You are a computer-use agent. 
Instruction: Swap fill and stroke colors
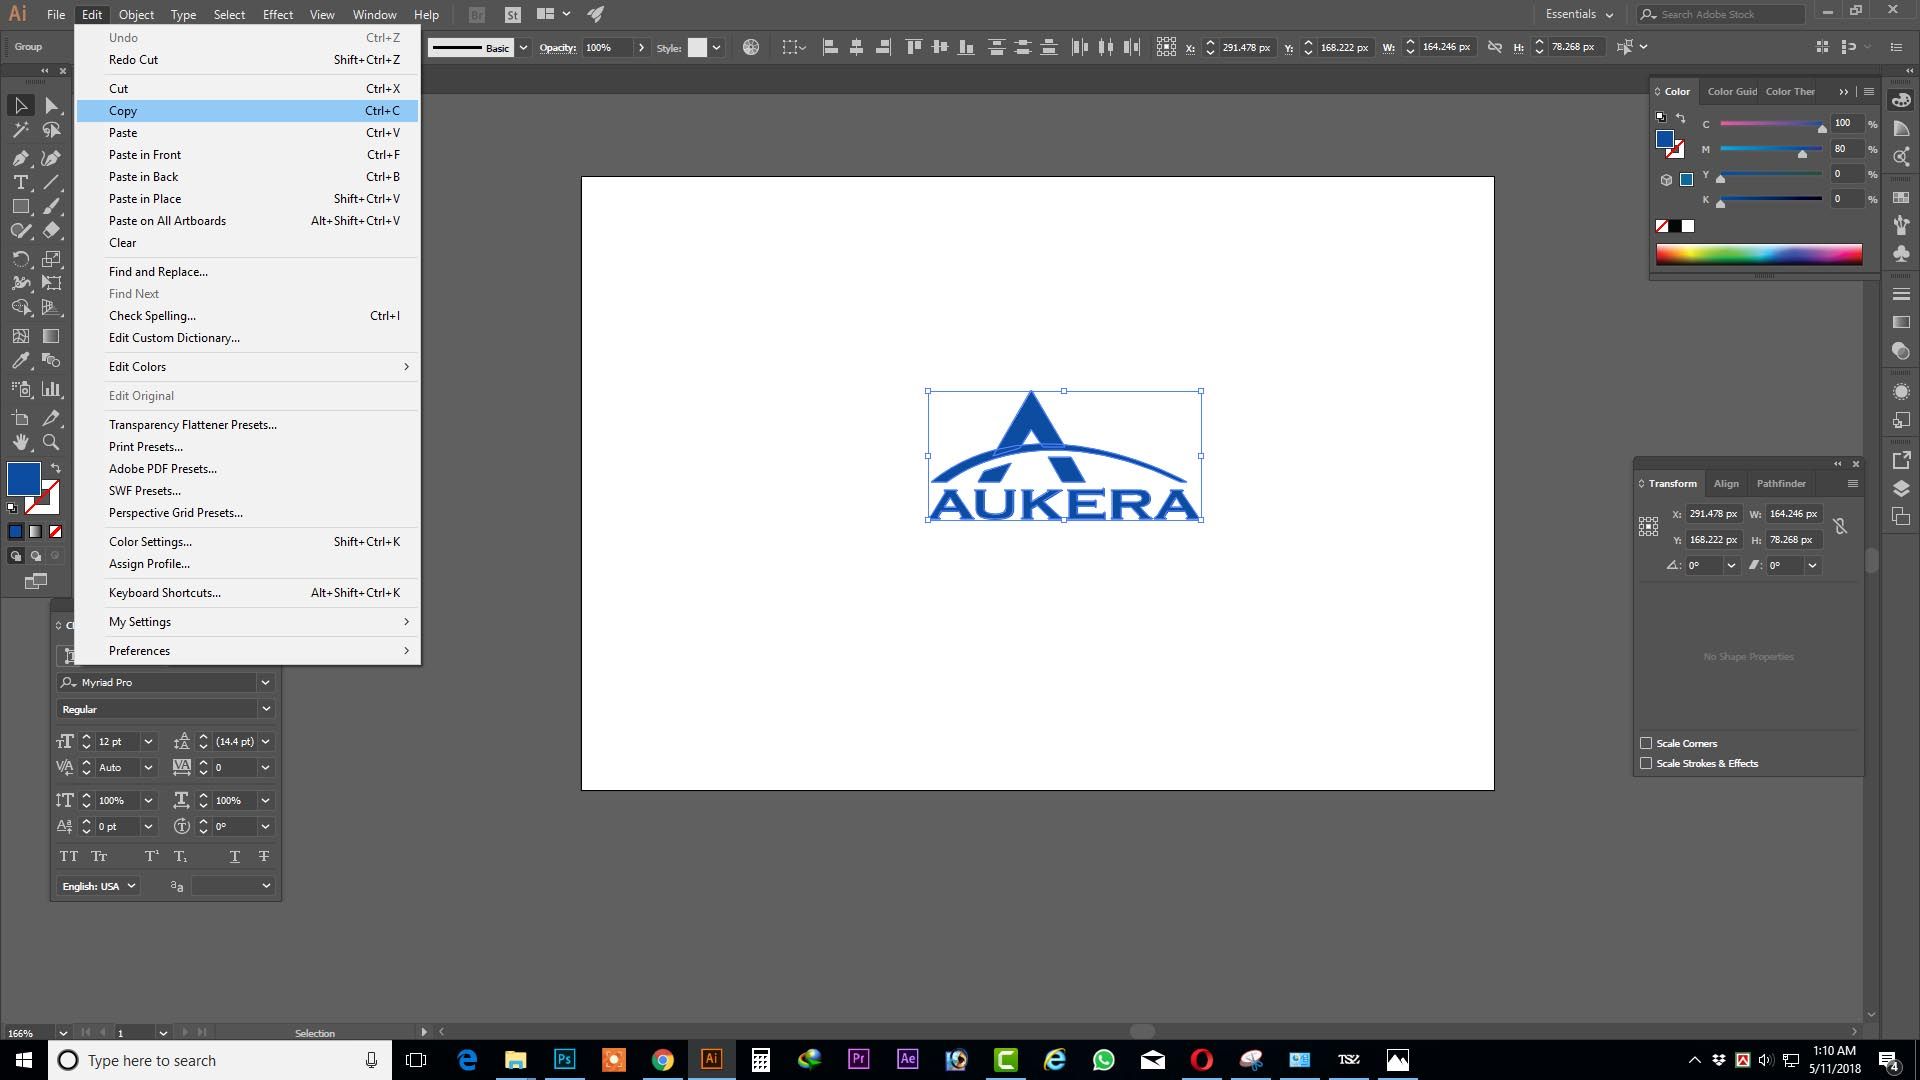coord(56,468)
